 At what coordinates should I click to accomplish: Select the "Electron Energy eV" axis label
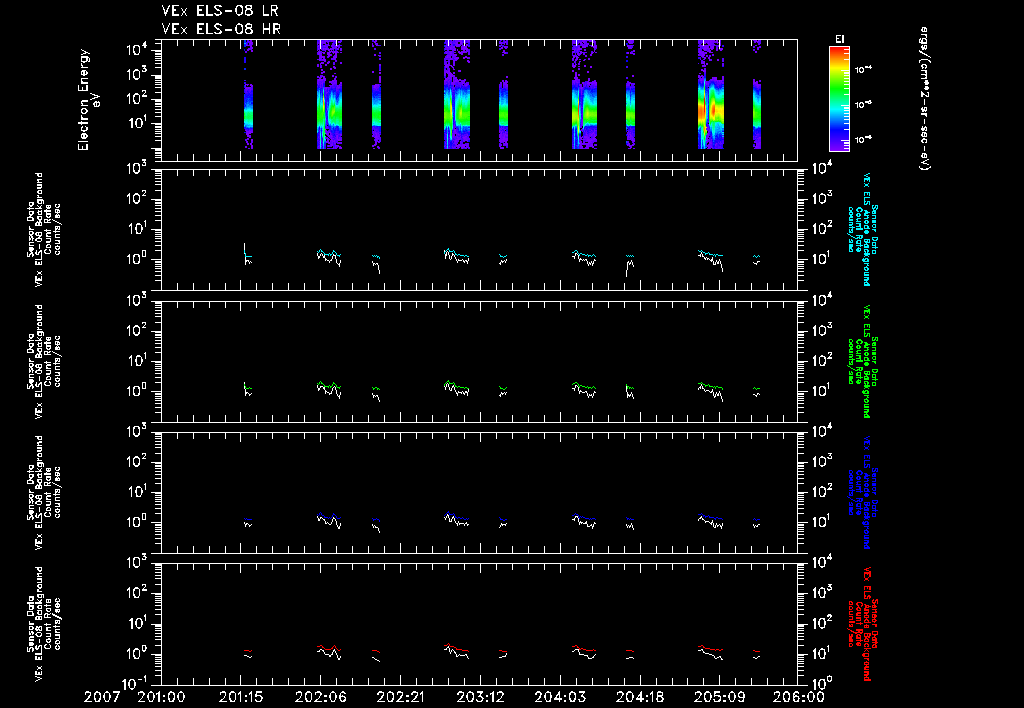pos(88,100)
